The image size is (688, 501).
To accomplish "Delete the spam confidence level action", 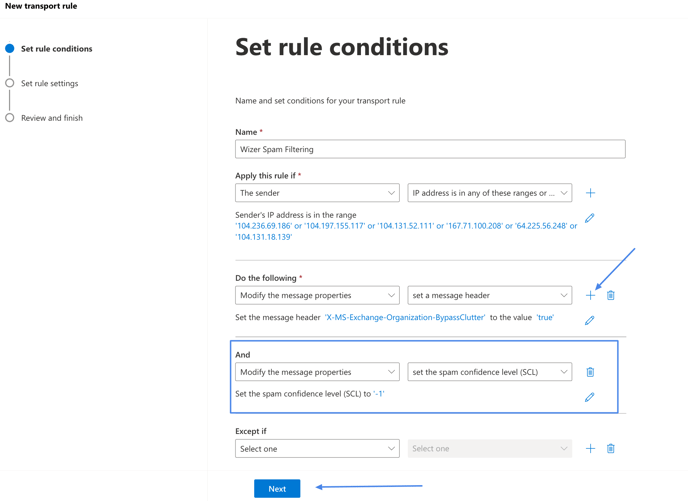I will pyautogui.click(x=590, y=372).
